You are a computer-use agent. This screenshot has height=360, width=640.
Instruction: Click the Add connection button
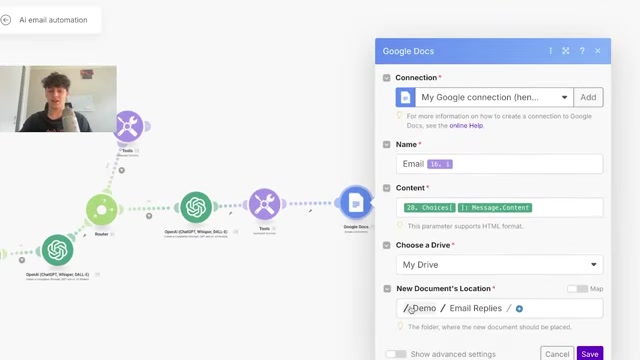(588, 97)
